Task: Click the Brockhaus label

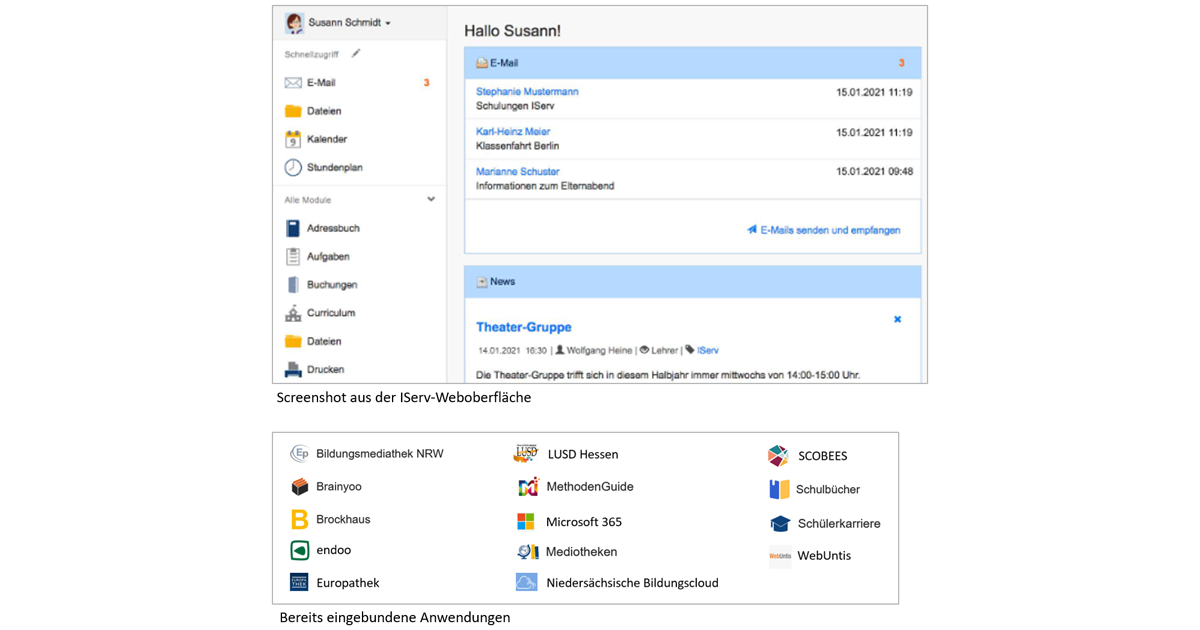Action: tap(343, 520)
